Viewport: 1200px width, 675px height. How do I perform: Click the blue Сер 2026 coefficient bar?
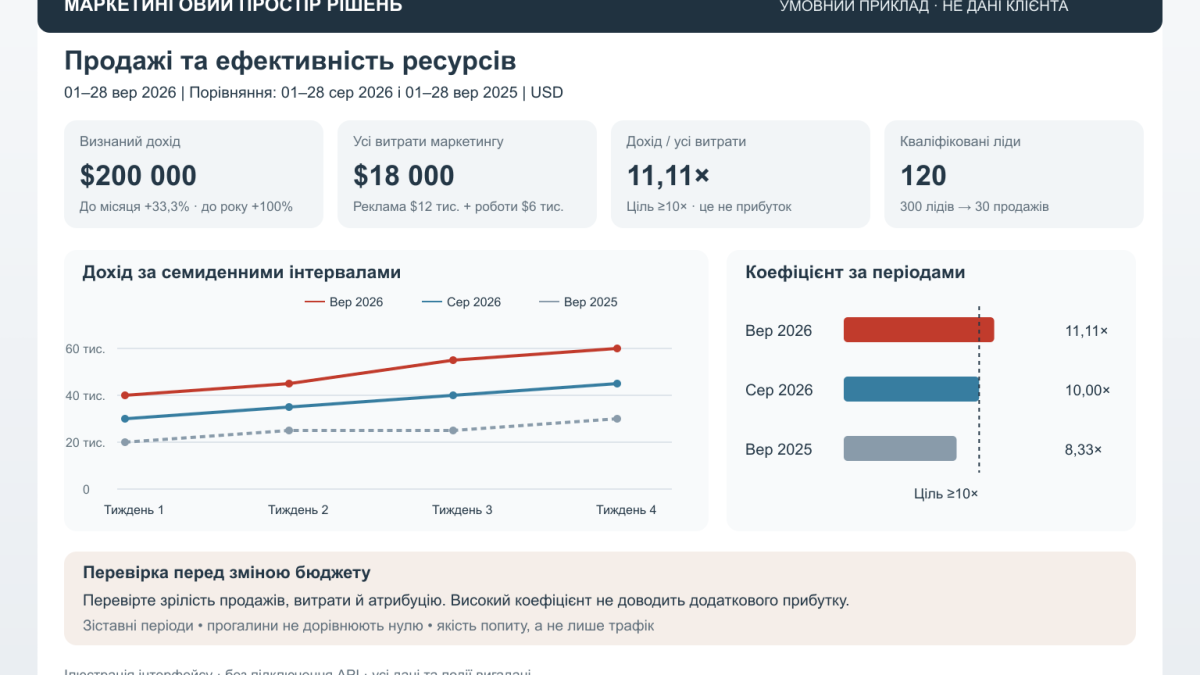click(911, 389)
